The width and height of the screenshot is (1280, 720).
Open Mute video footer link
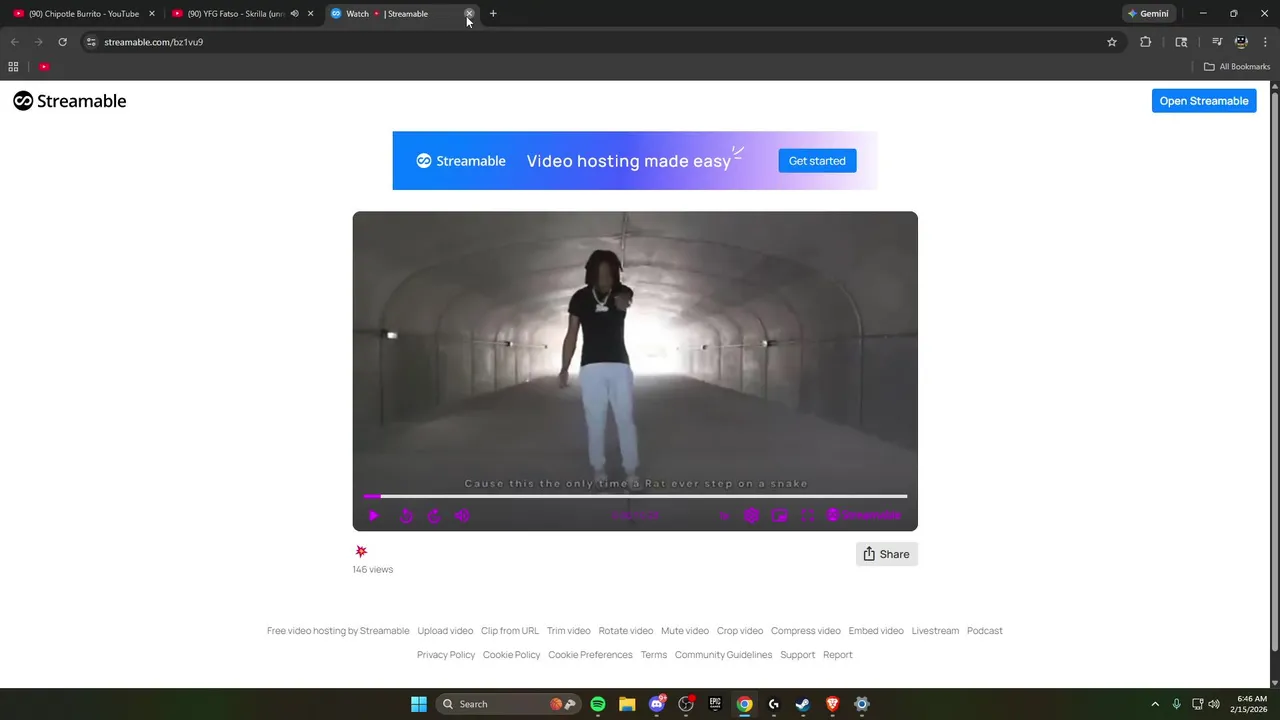(x=685, y=631)
